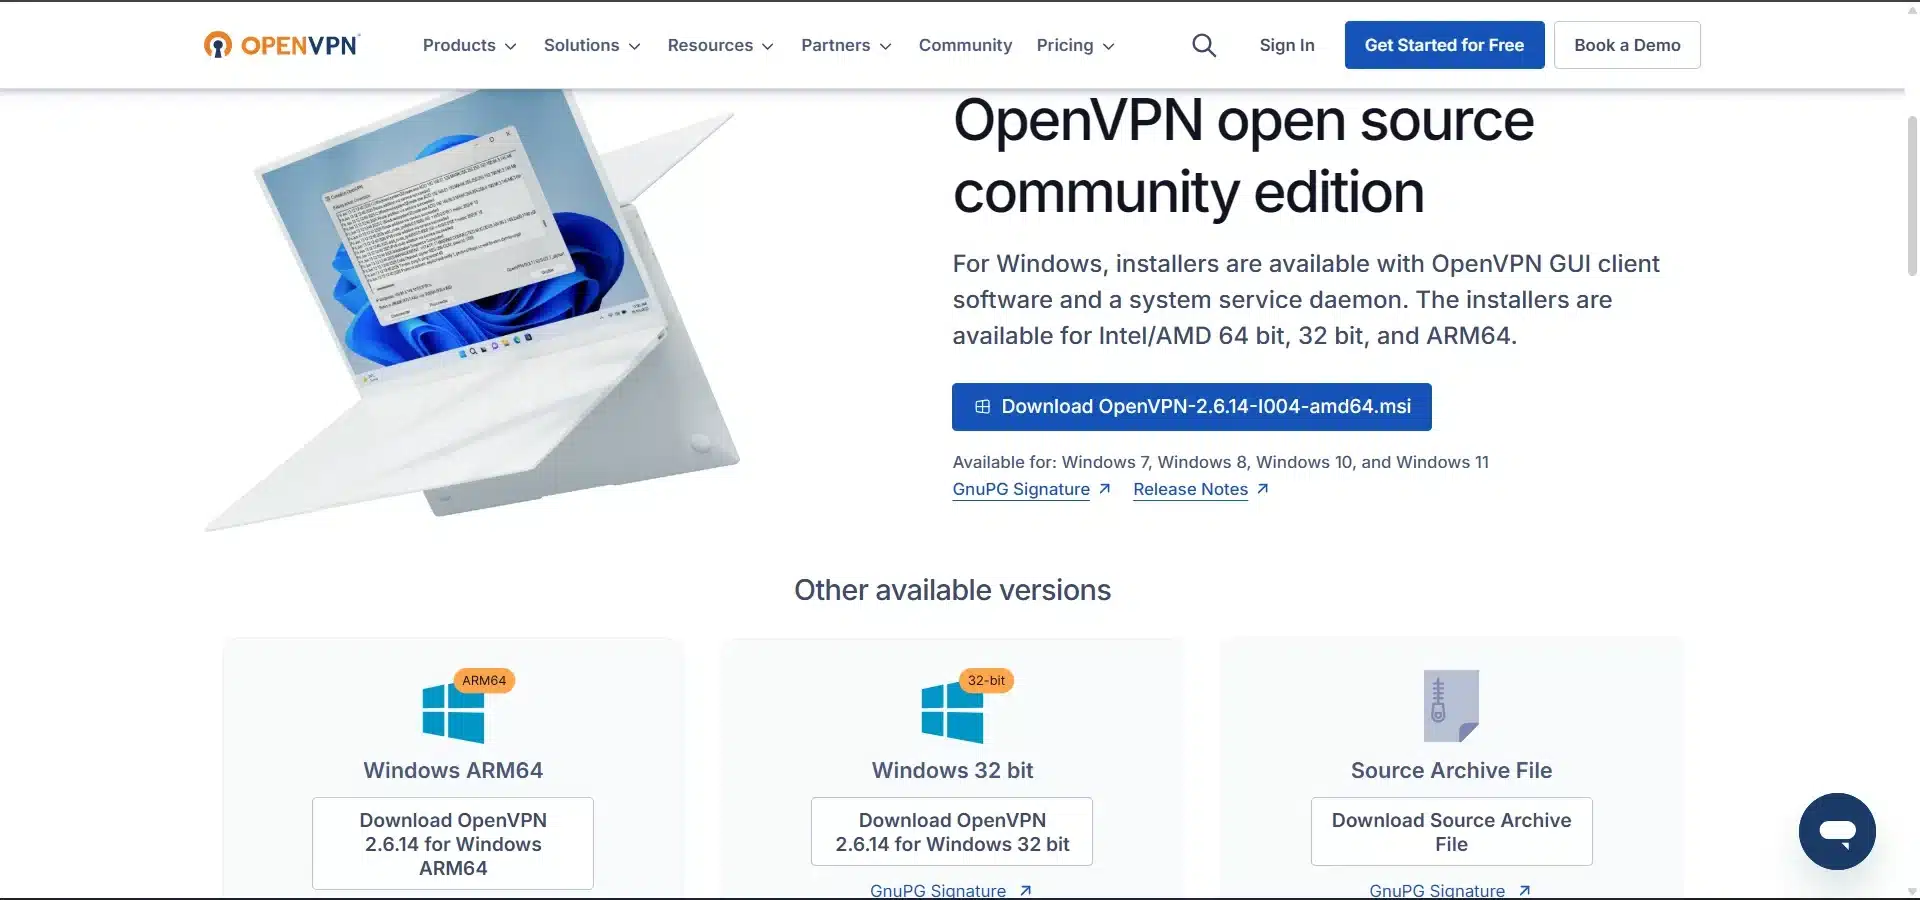Screen dimensions: 1920x900
Task: Click the laptop product image
Action: (473, 310)
